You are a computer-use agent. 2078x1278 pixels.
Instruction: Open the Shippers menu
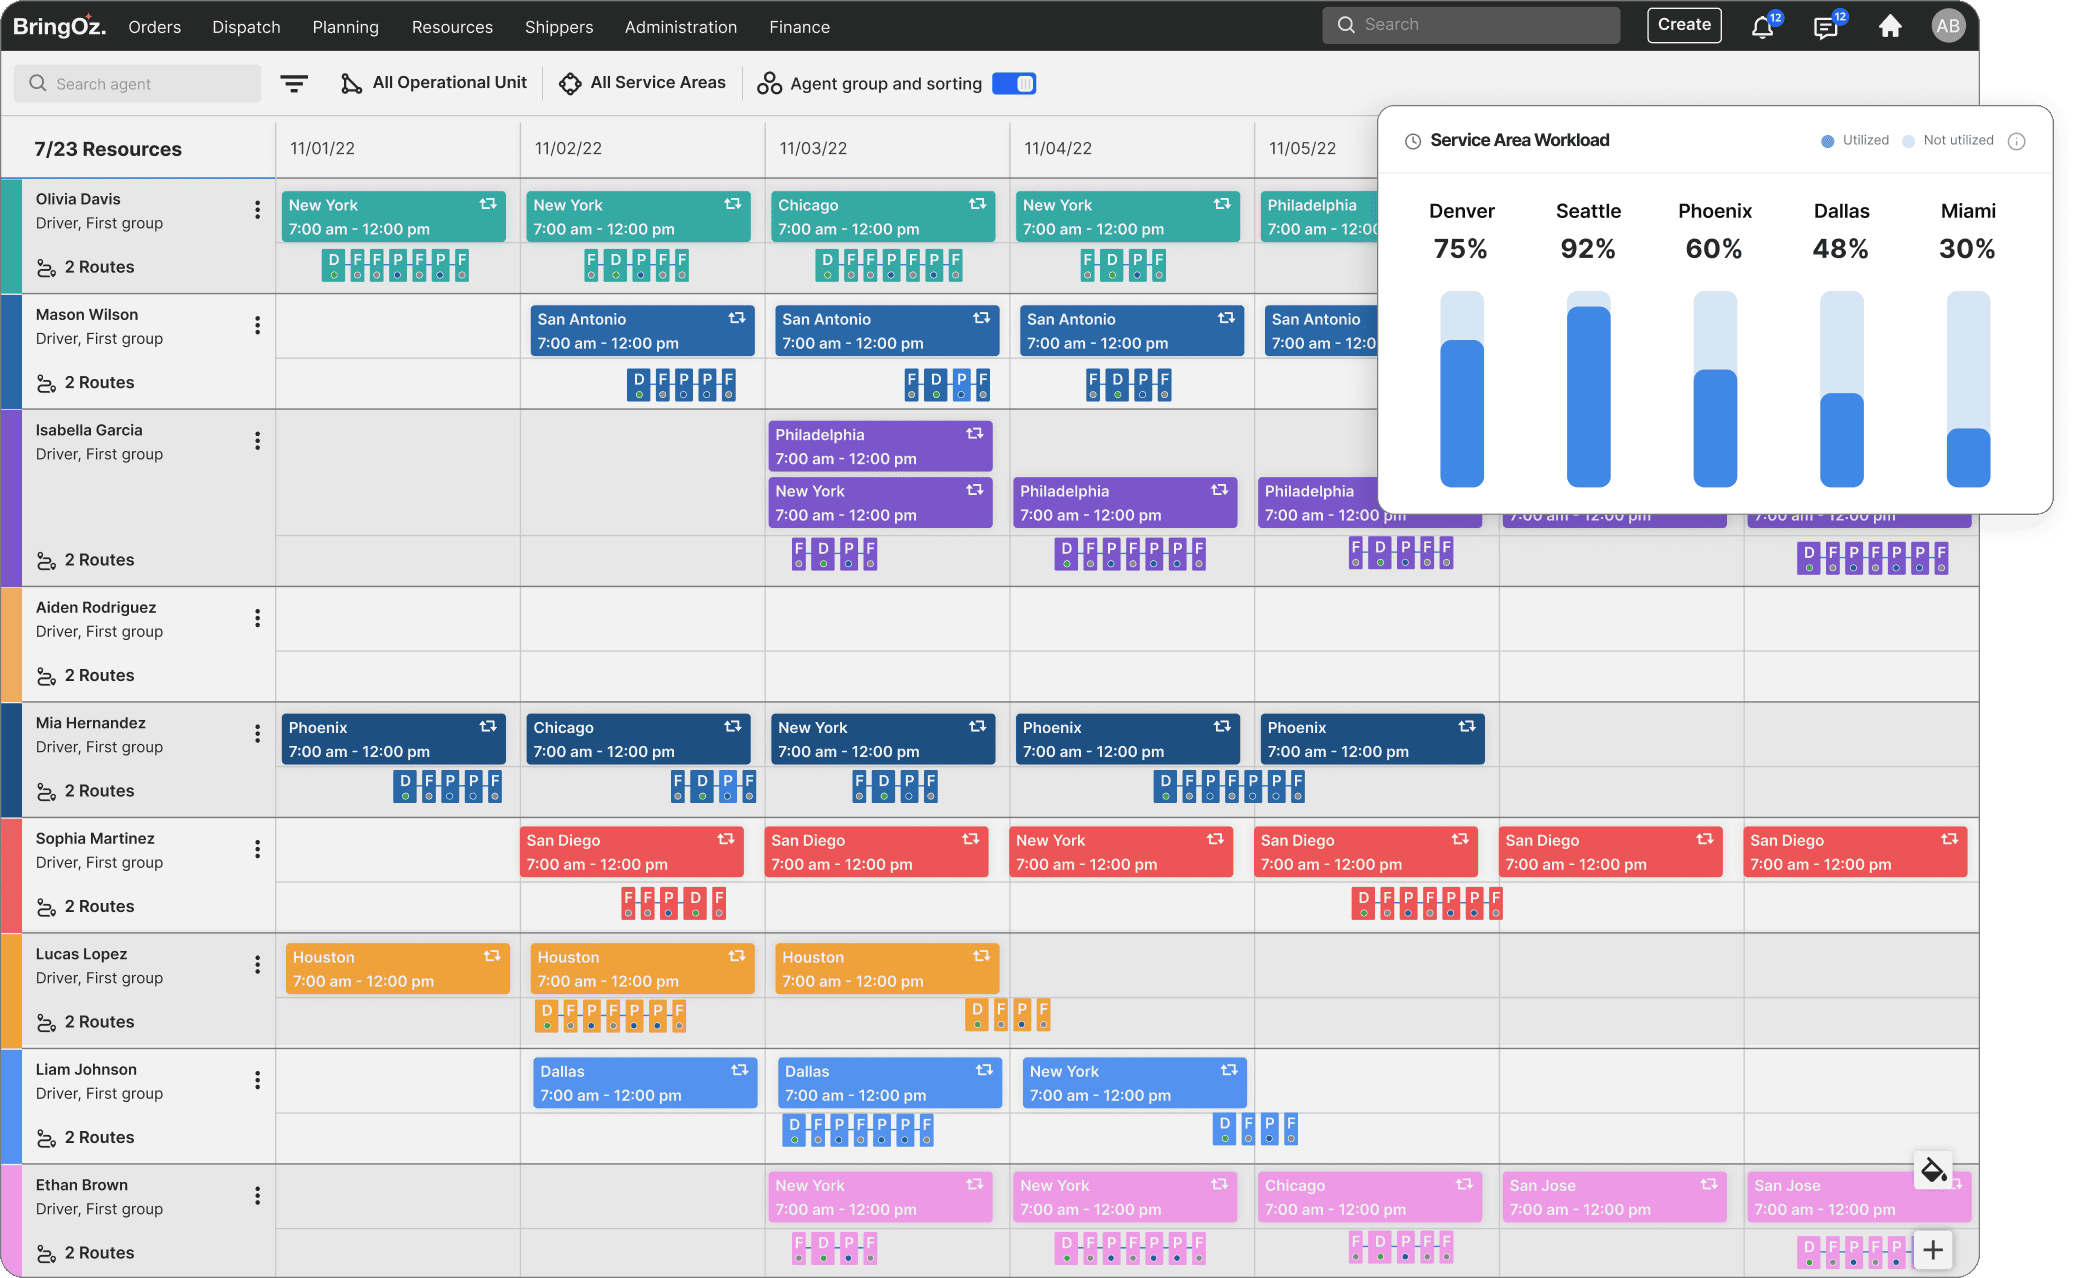559,27
